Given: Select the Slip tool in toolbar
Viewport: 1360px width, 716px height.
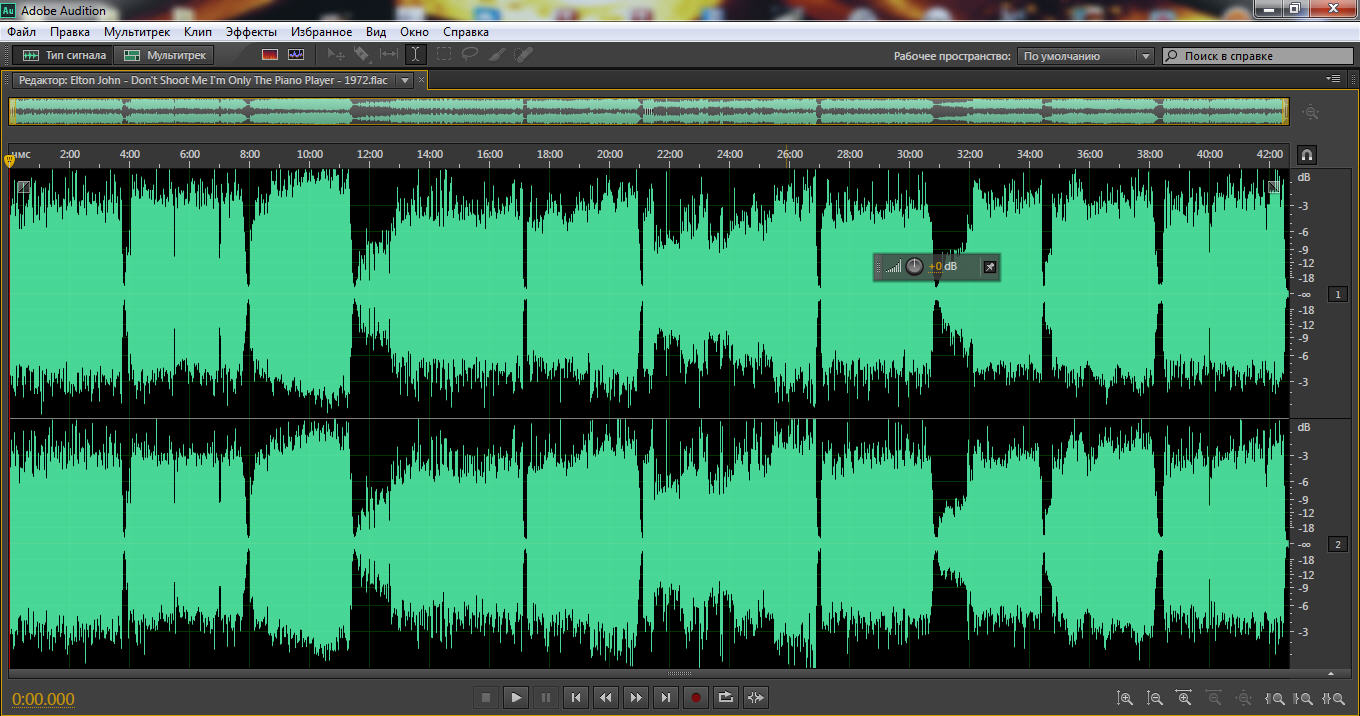Looking at the screenshot, I should [389, 55].
